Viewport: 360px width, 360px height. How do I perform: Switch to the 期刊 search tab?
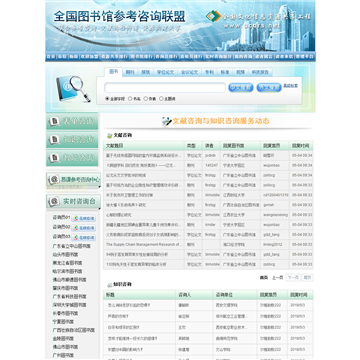[130, 72]
